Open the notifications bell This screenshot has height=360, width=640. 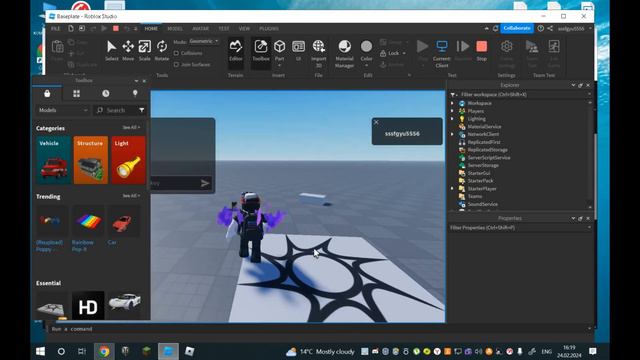496,28
